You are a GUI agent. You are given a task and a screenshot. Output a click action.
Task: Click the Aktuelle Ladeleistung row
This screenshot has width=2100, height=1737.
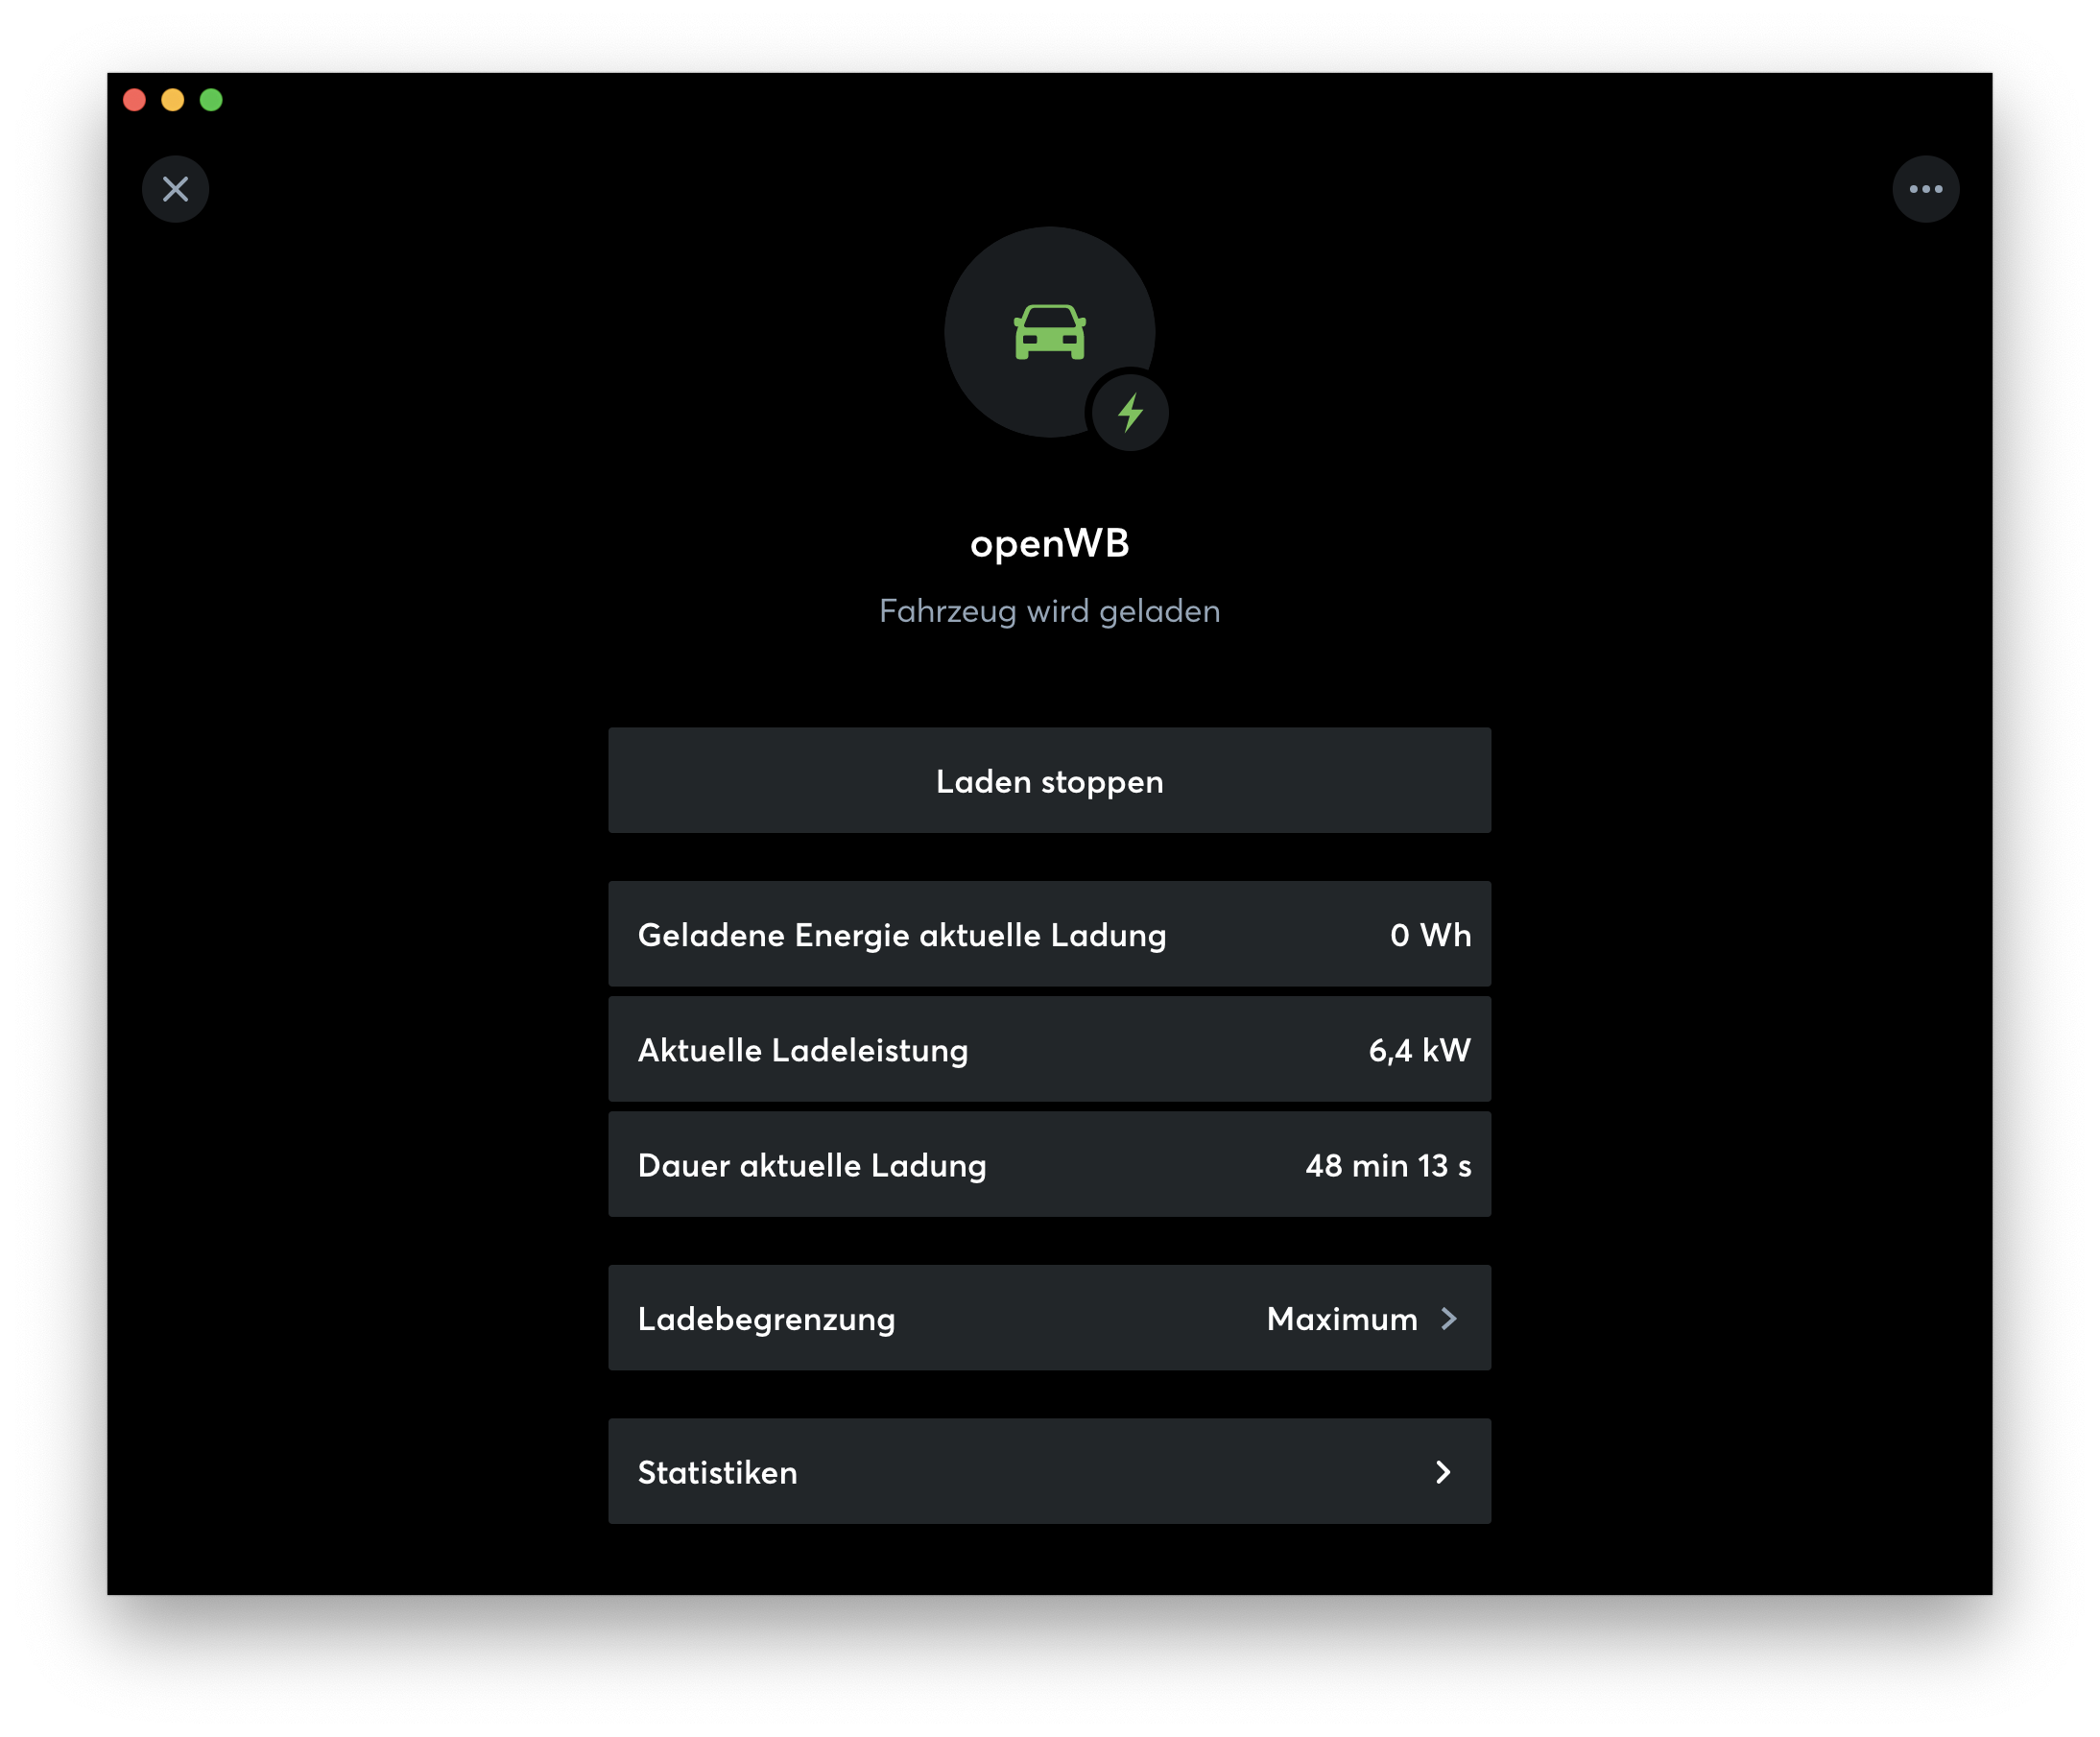[x=1049, y=1050]
